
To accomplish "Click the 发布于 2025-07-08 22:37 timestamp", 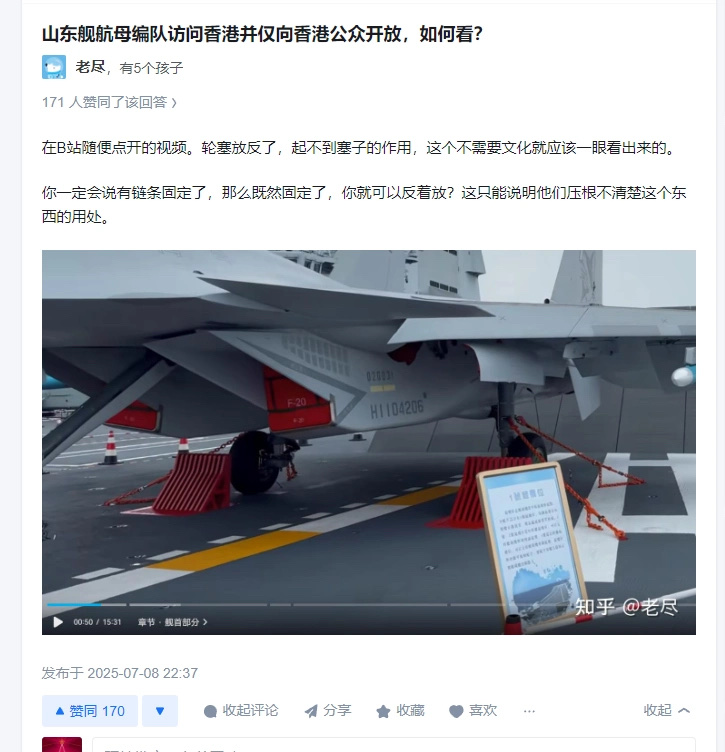I will 119,673.
